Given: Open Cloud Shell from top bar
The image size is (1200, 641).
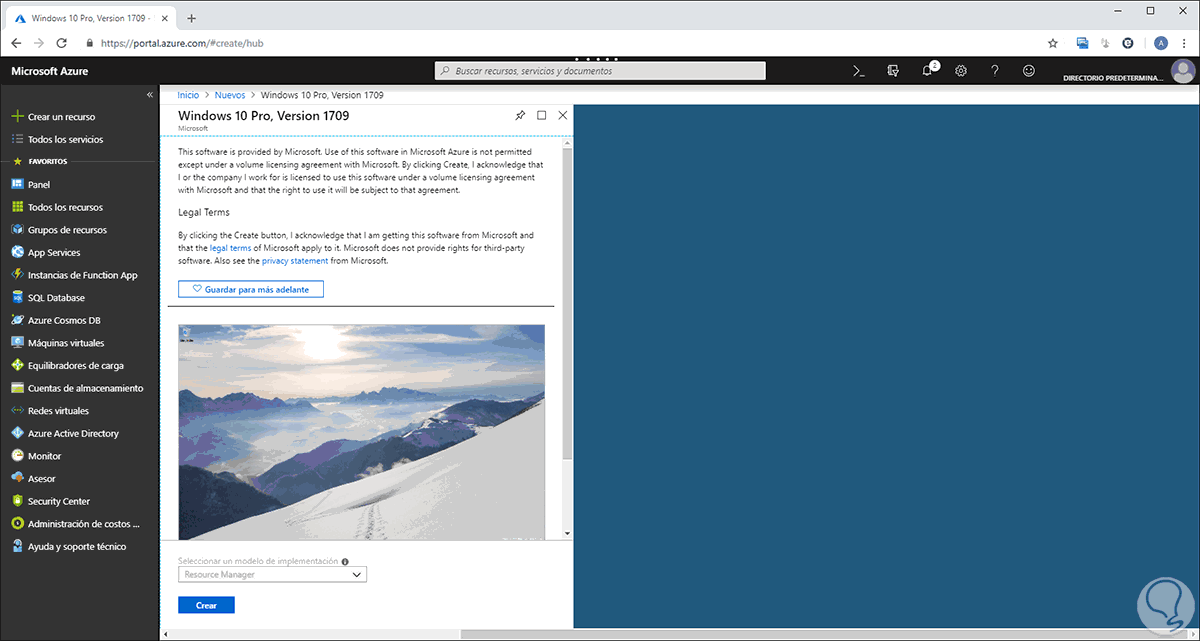Looking at the screenshot, I should (x=858, y=71).
